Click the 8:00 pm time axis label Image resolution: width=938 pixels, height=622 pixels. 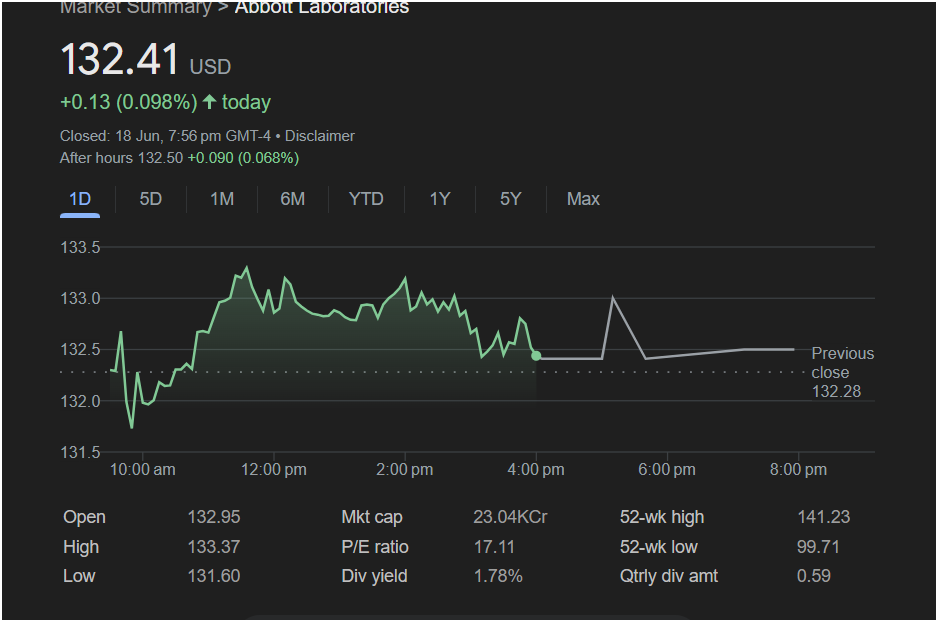pos(798,469)
